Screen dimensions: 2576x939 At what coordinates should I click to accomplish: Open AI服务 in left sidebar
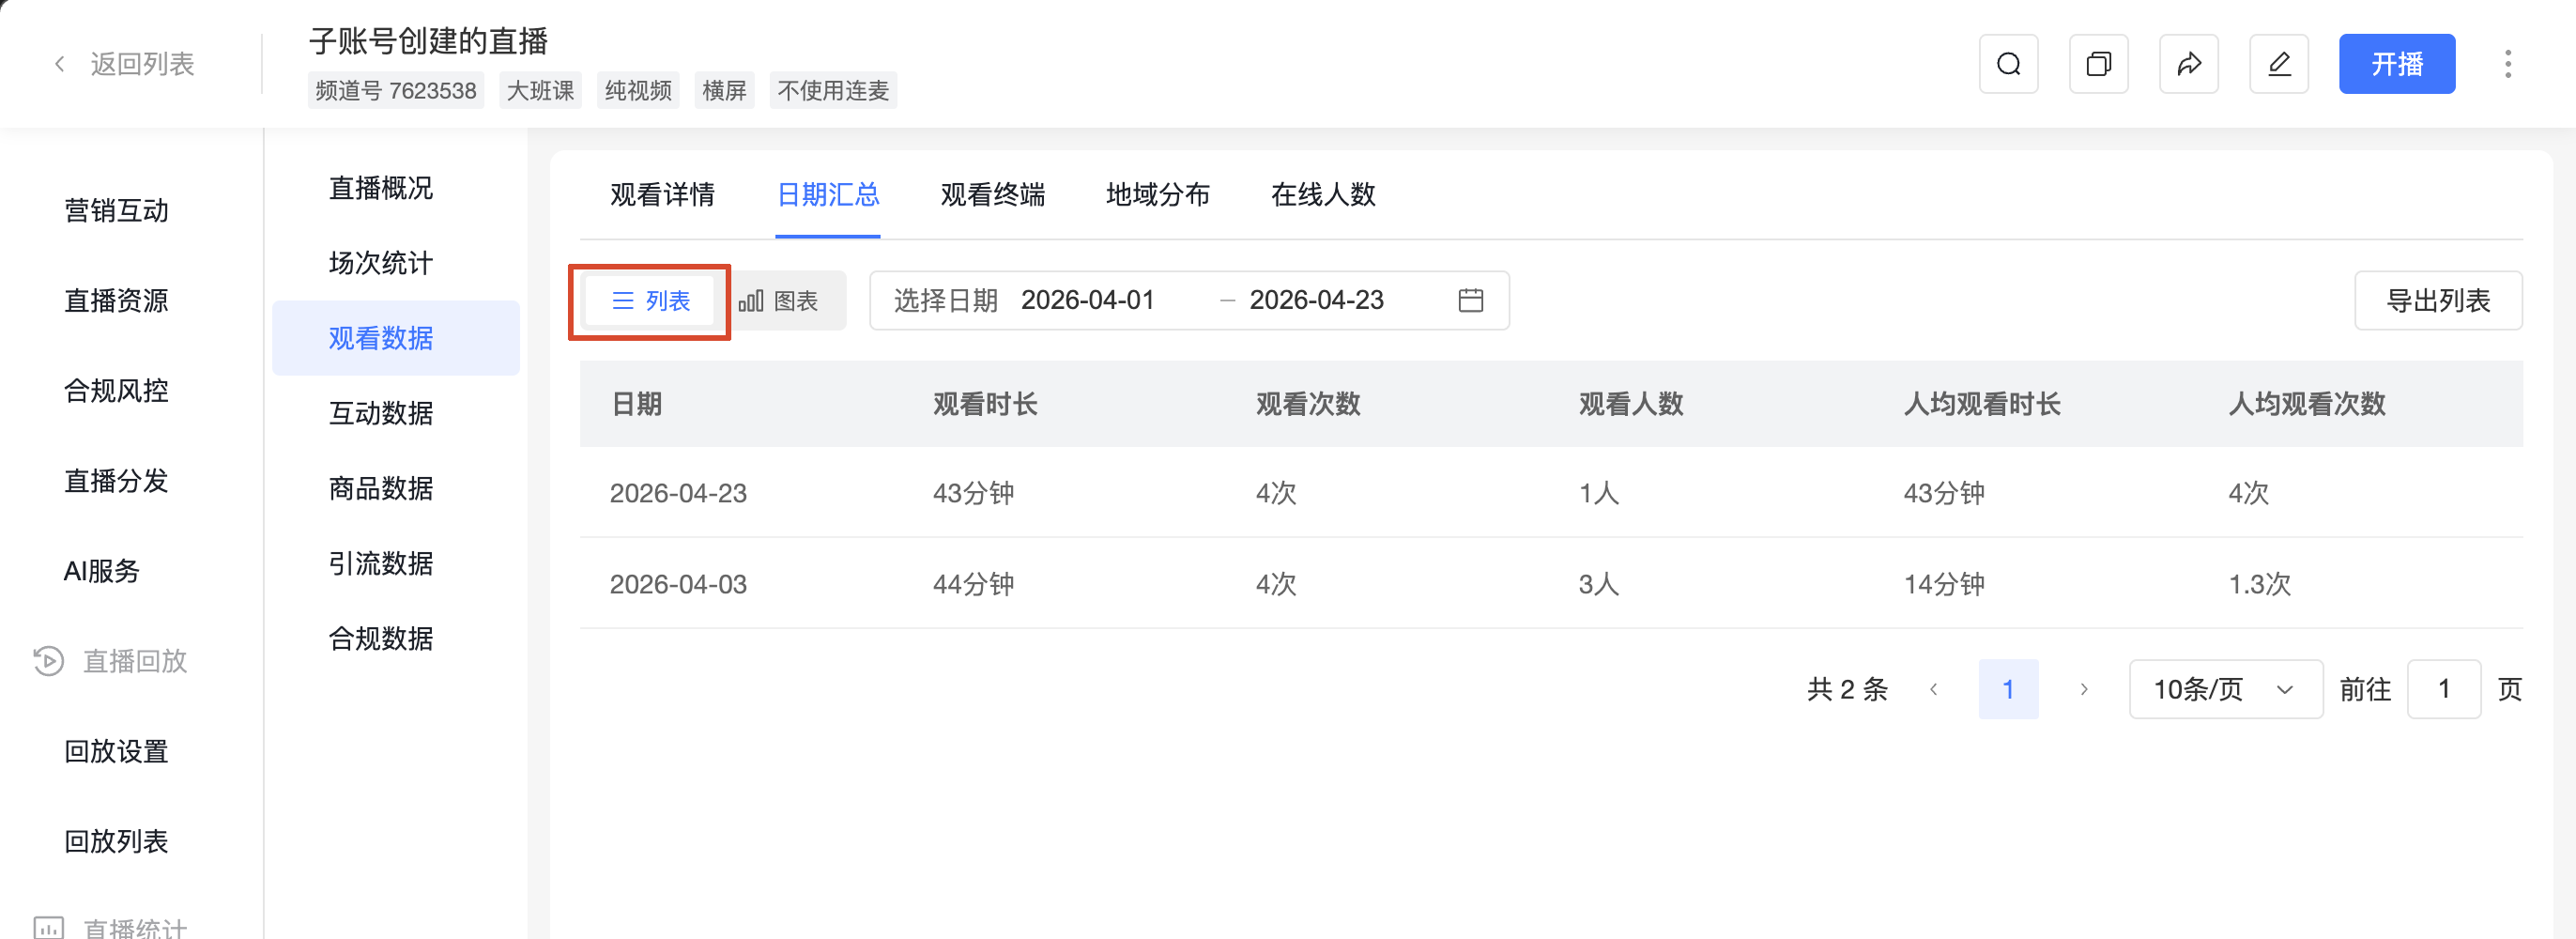[x=101, y=571]
